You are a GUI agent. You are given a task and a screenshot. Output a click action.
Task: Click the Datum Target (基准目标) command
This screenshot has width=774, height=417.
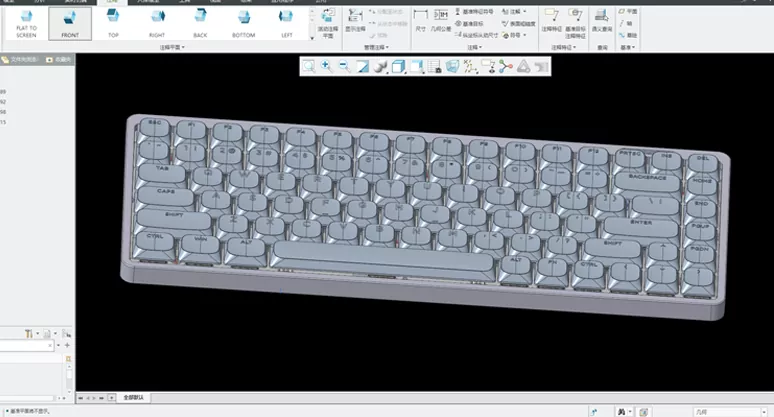click(x=469, y=23)
